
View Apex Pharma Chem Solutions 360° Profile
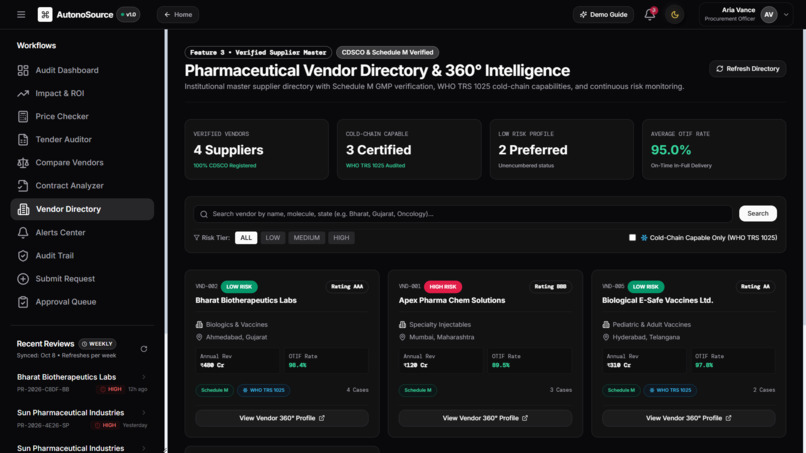pos(485,418)
